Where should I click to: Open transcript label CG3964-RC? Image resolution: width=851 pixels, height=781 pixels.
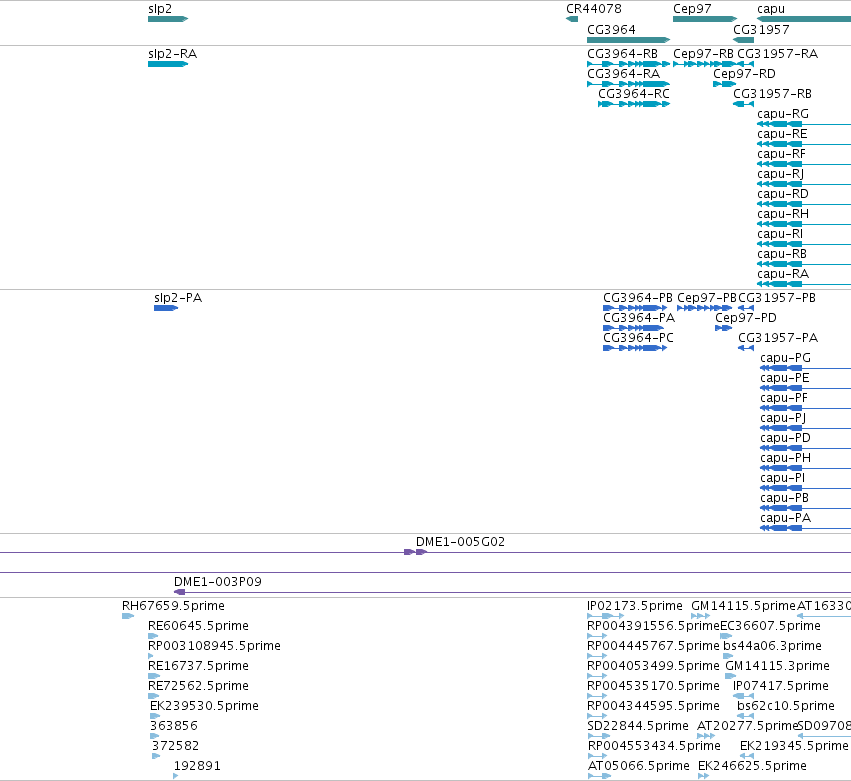[634, 94]
